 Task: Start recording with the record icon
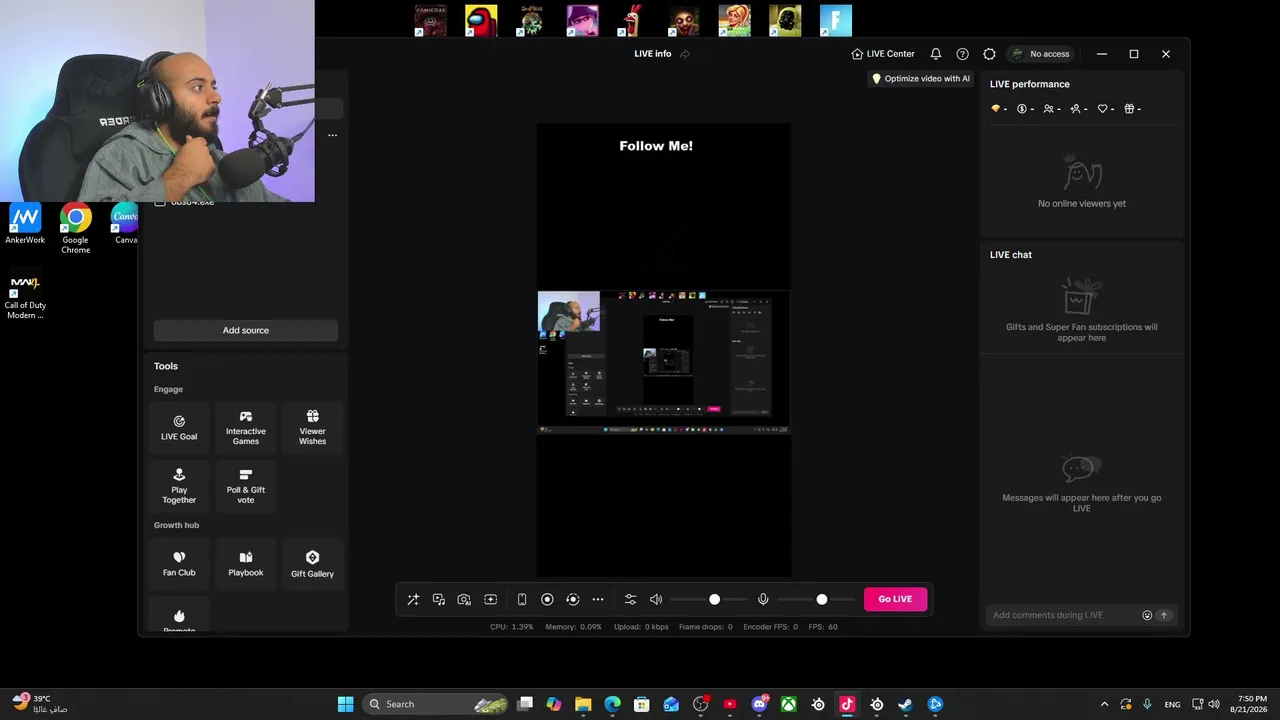tap(547, 599)
